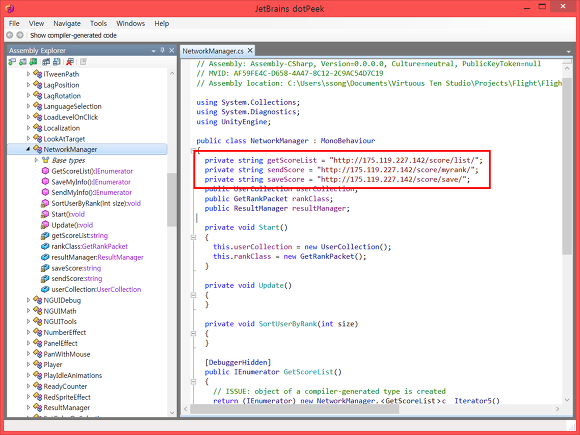
Task: Click the open assembly list toolbar icon
Action: [x=46, y=62]
